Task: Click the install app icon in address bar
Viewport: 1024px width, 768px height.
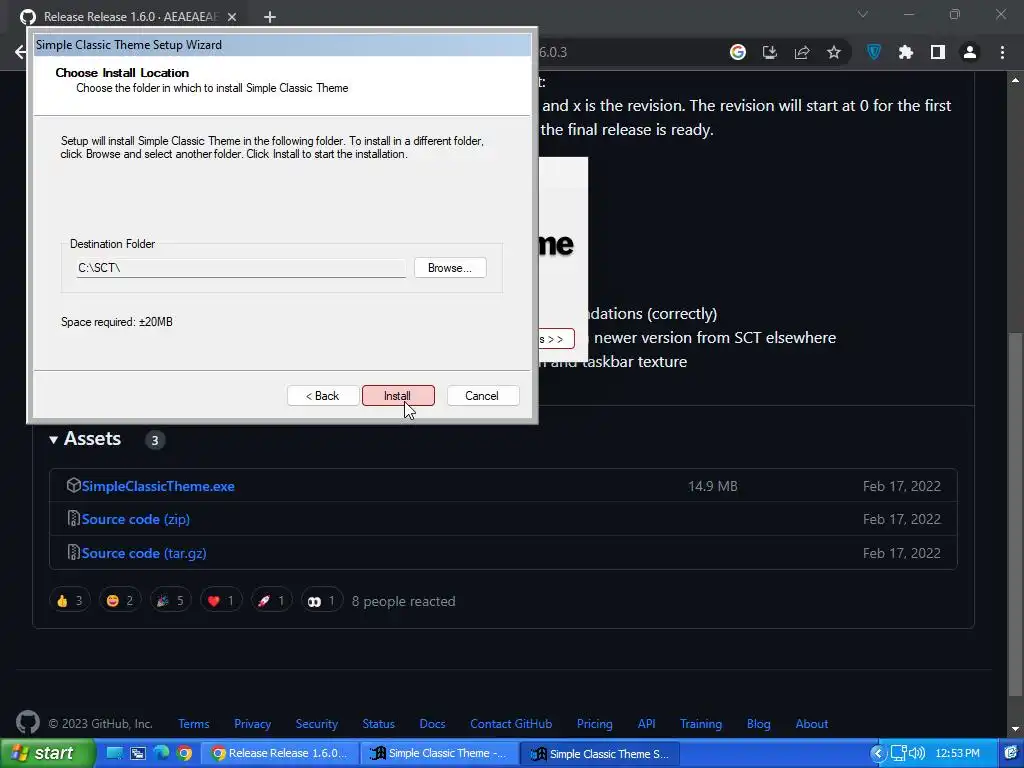Action: pos(770,52)
